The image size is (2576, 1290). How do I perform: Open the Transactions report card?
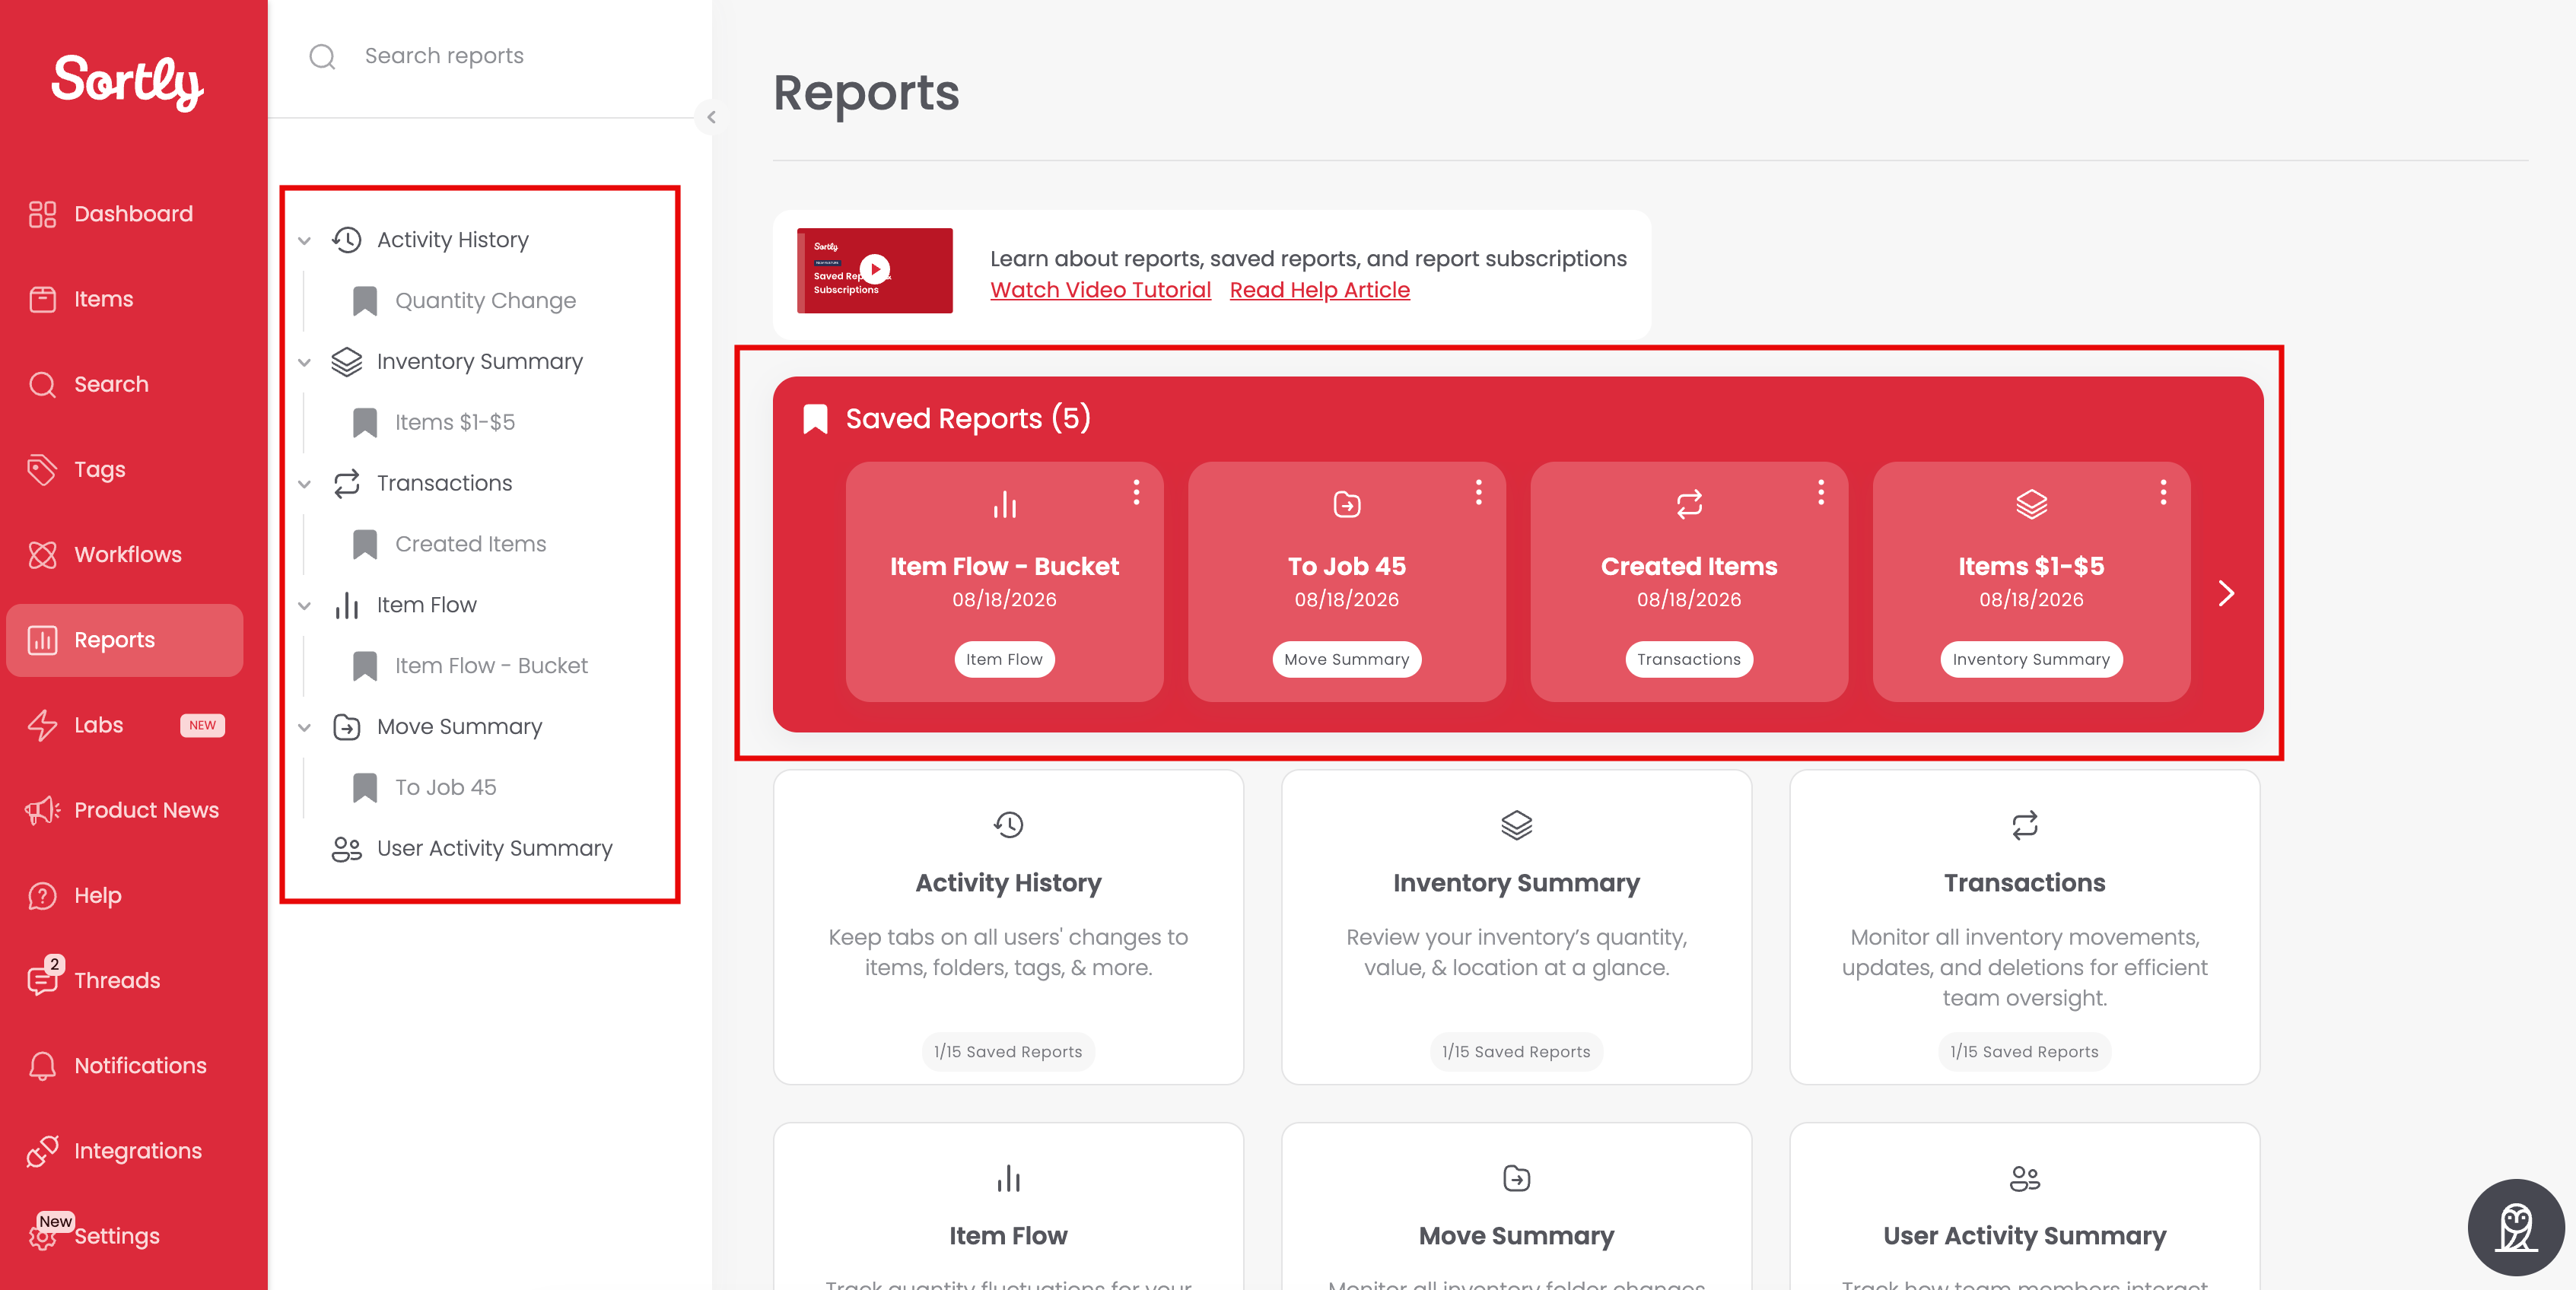pyautogui.click(x=2024, y=927)
